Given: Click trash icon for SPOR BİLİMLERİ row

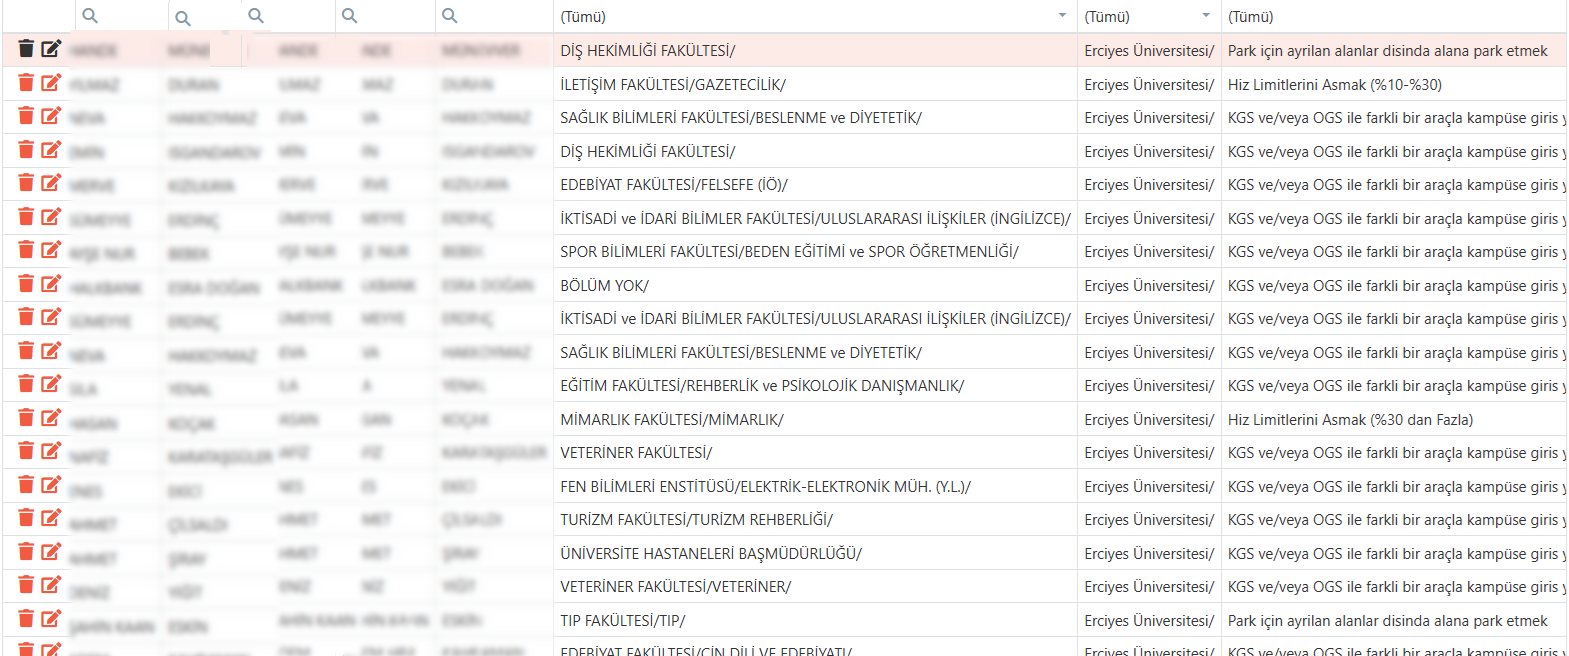Looking at the screenshot, I should point(26,250).
